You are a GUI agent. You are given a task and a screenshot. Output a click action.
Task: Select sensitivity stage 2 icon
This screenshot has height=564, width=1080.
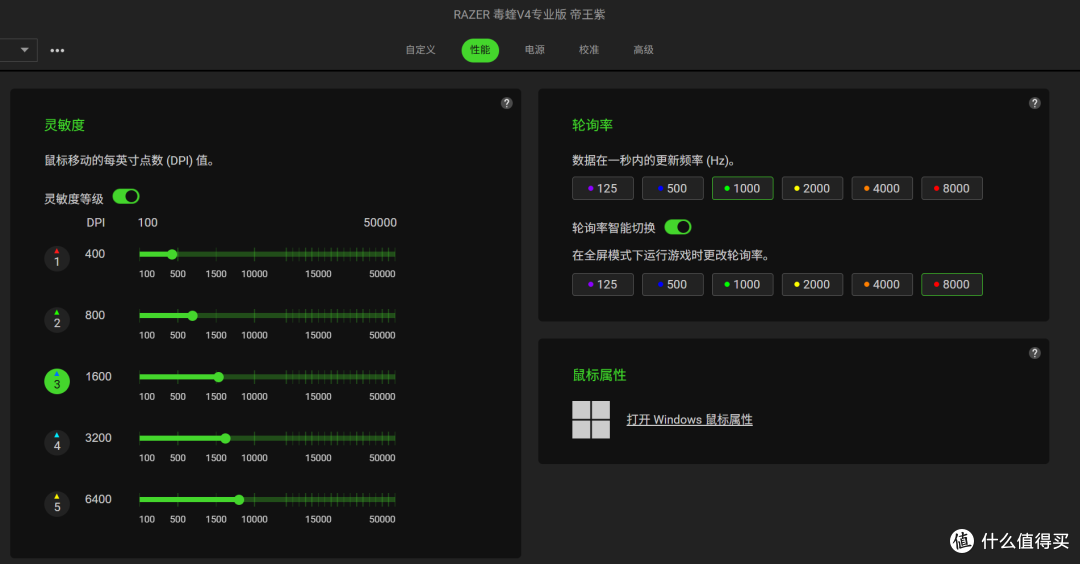[57, 320]
